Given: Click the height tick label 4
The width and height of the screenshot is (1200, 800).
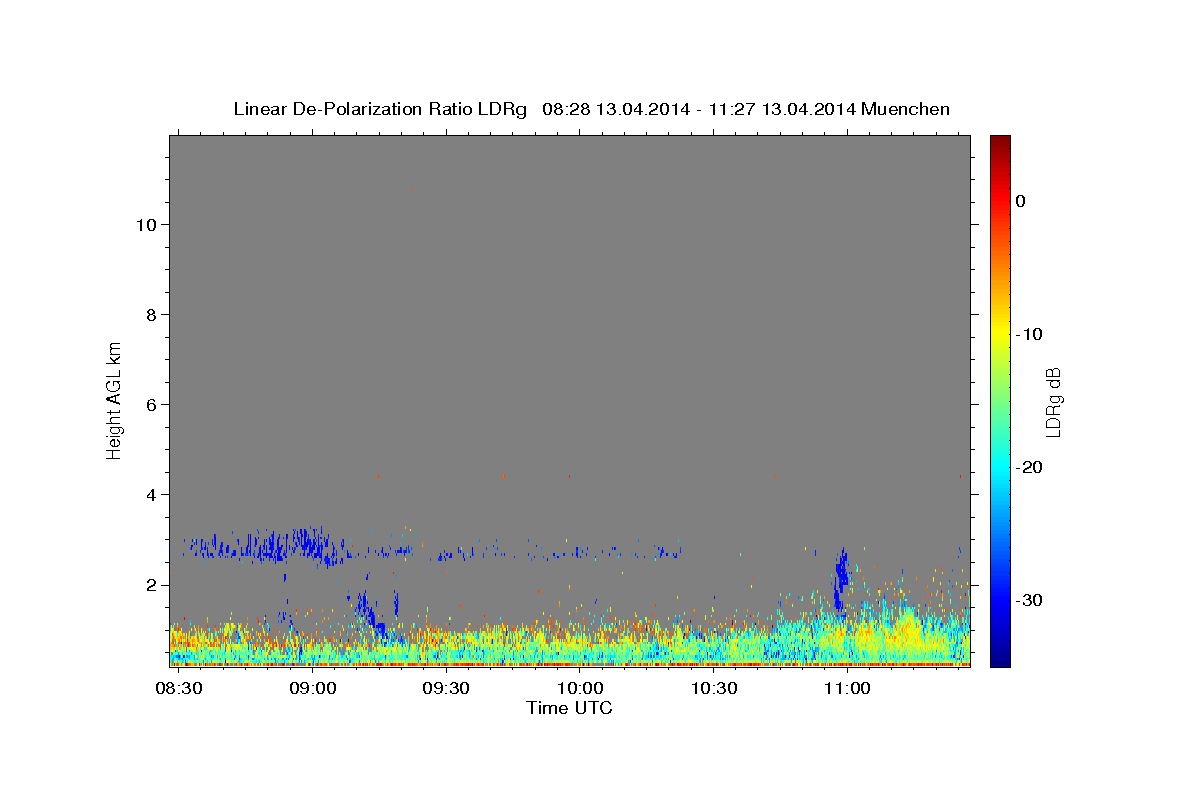Looking at the screenshot, I should point(150,495).
